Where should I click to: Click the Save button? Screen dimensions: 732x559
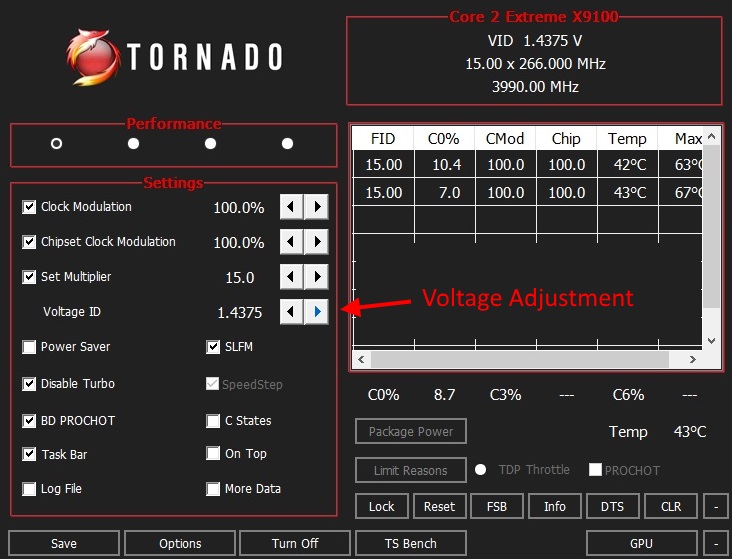[64, 543]
